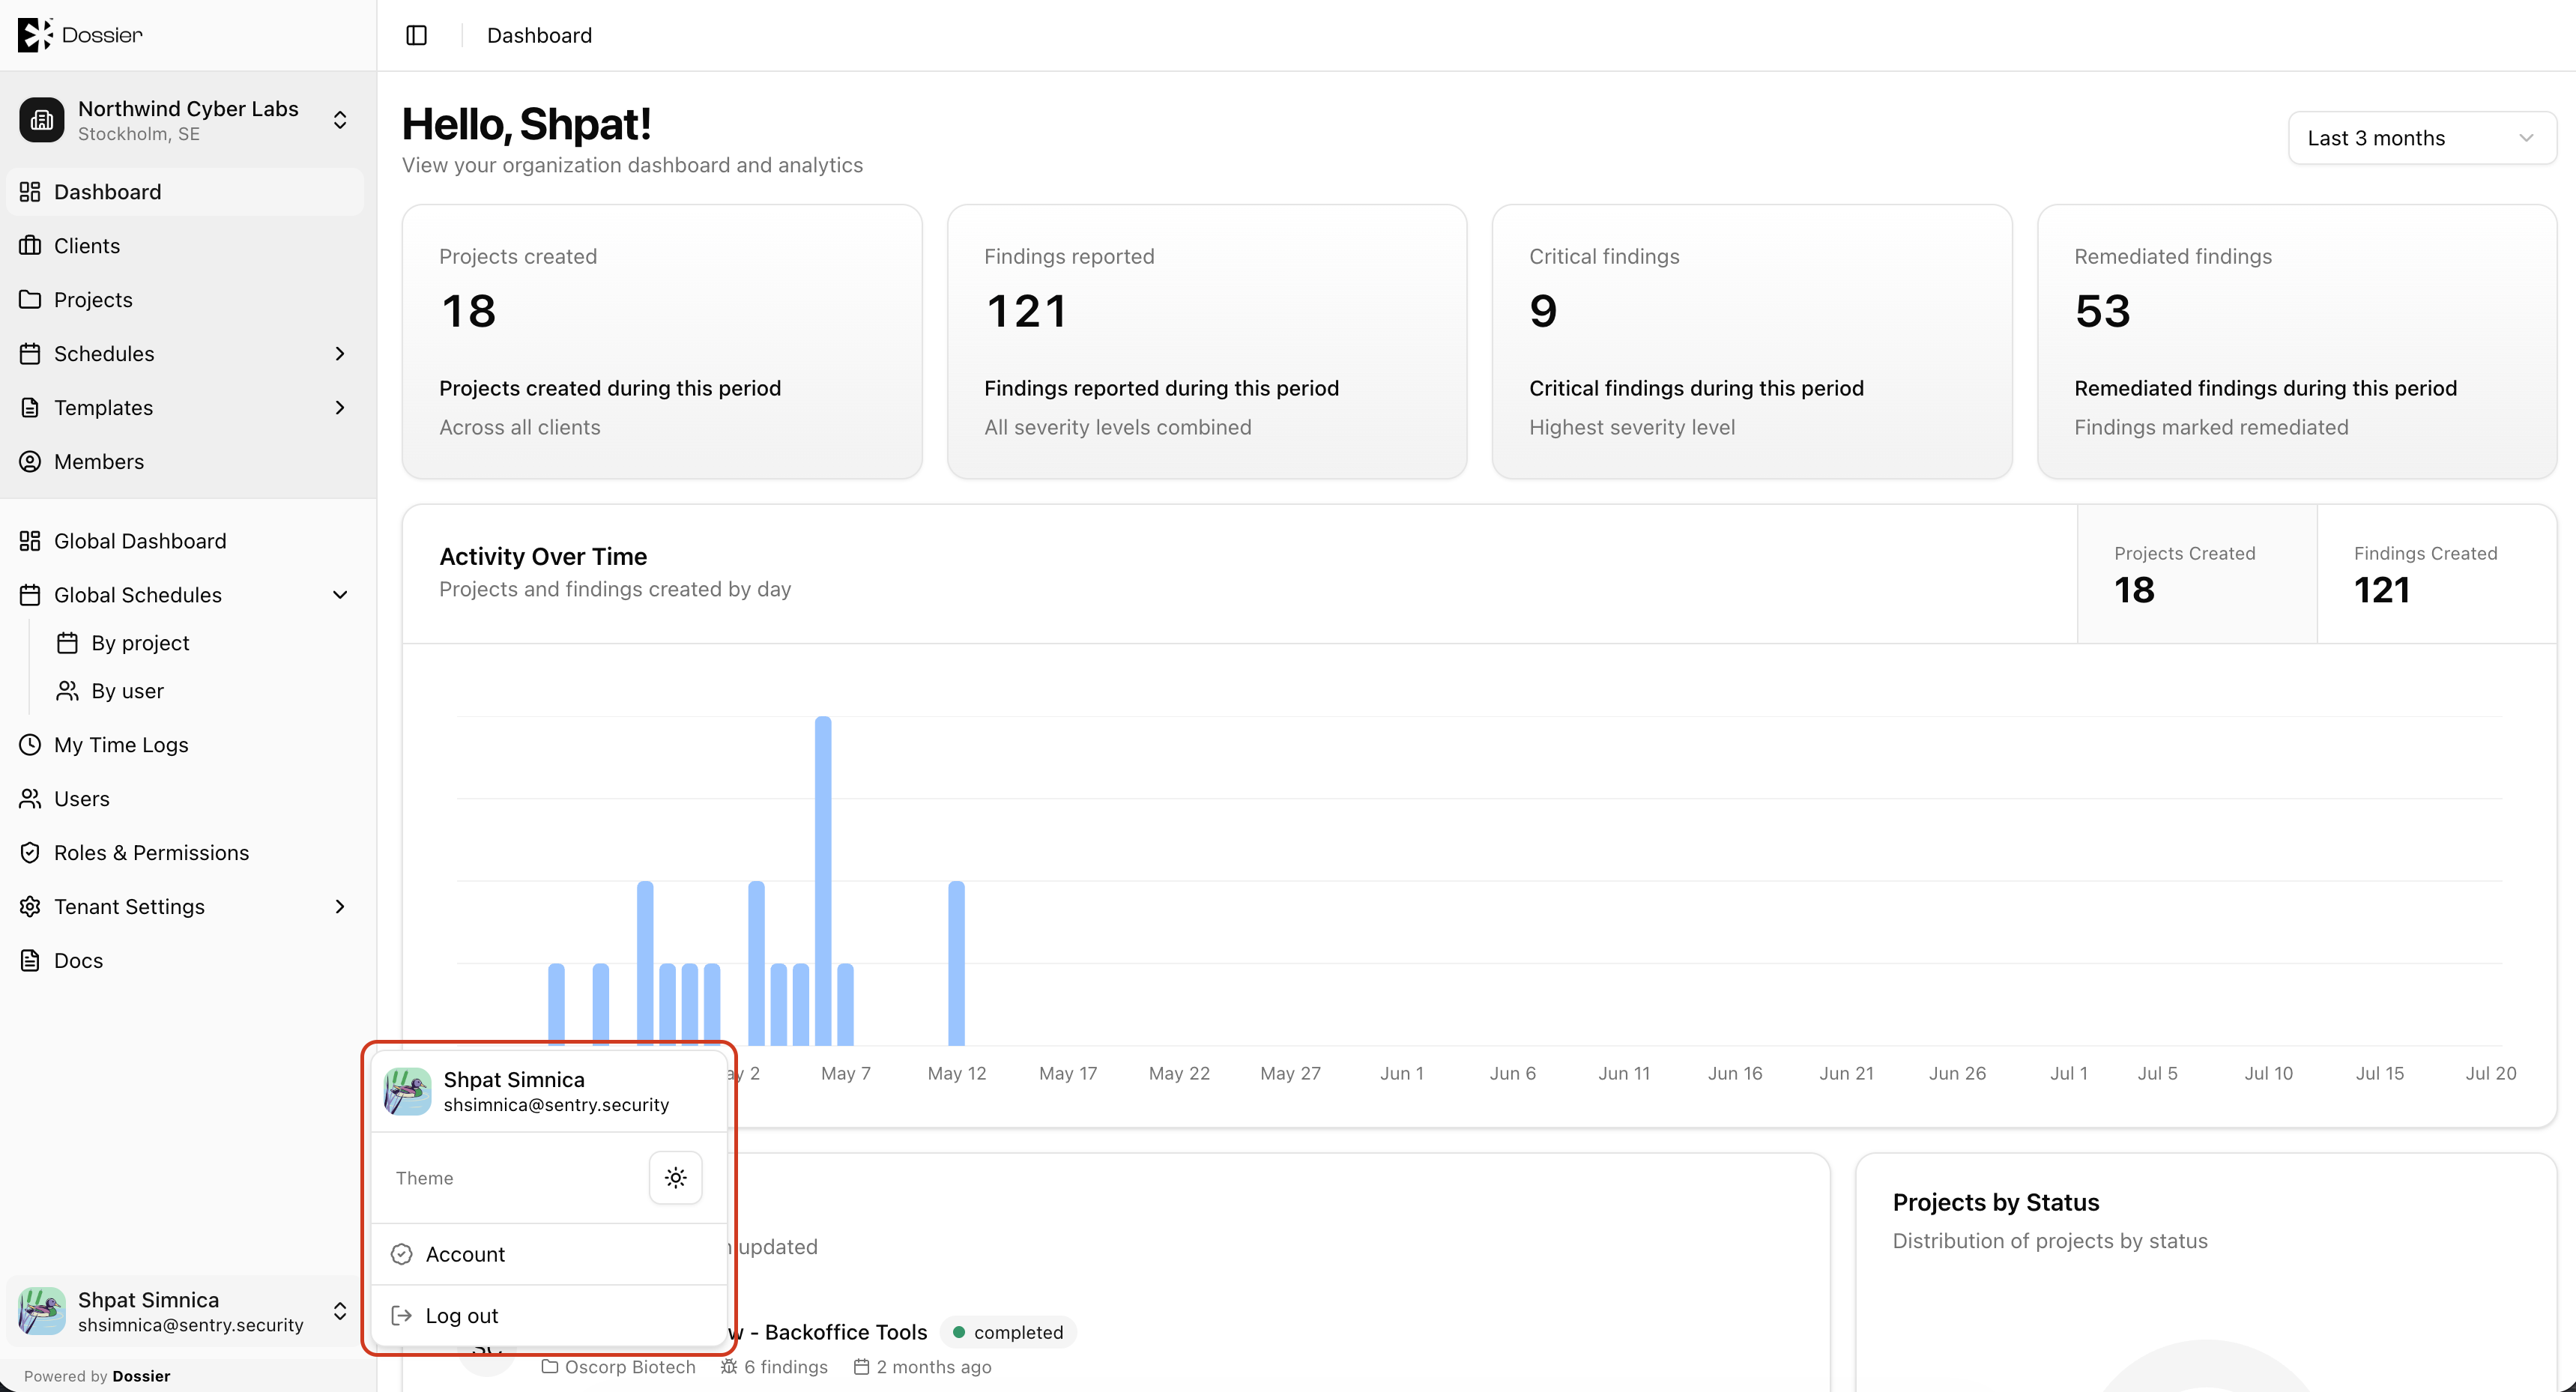Image resolution: width=2576 pixels, height=1392 pixels.
Task: Go to Projects in sidebar
Action: (x=185, y=300)
